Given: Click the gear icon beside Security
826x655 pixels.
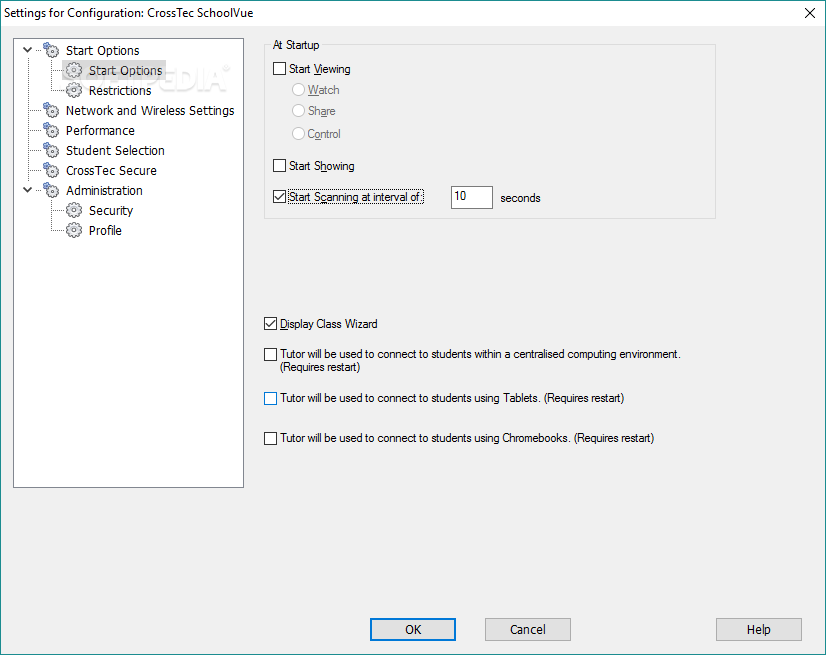Looking at the screenshot, I should click(74, 210).
